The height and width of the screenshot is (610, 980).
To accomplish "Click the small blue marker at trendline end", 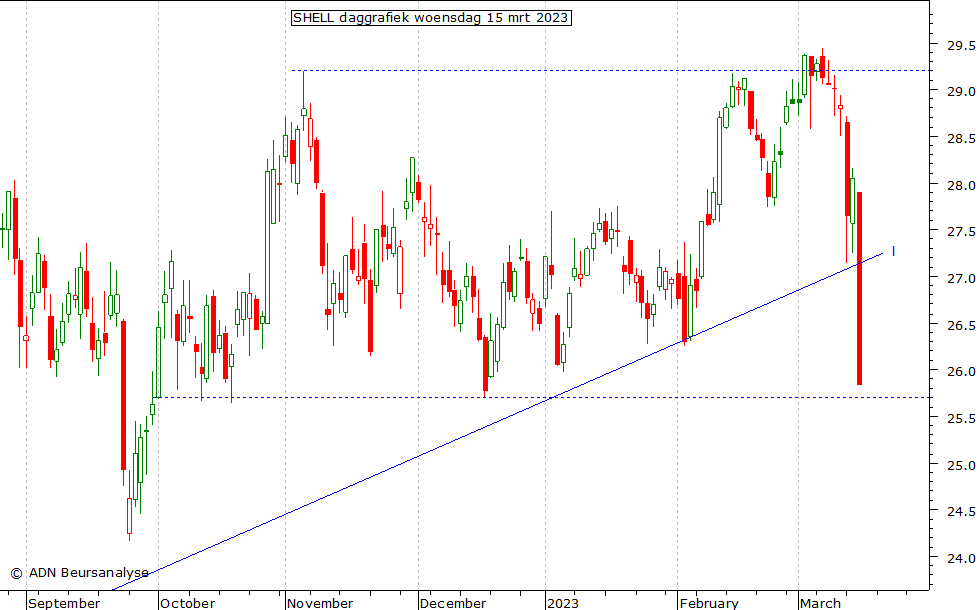I will pos(894,251).
